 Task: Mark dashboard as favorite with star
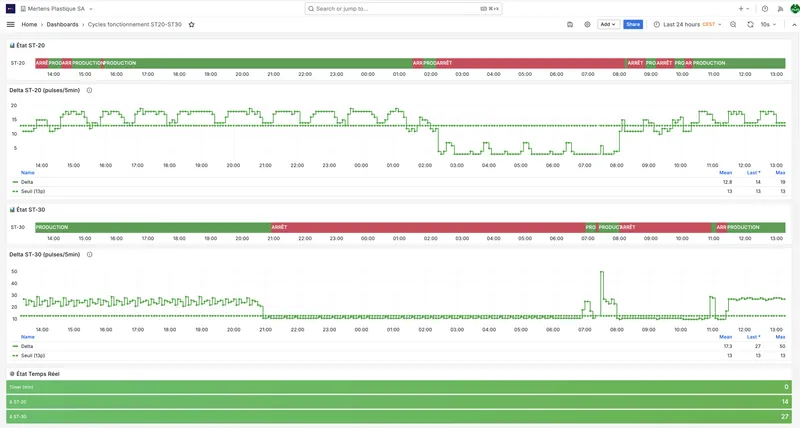point(191,24)
